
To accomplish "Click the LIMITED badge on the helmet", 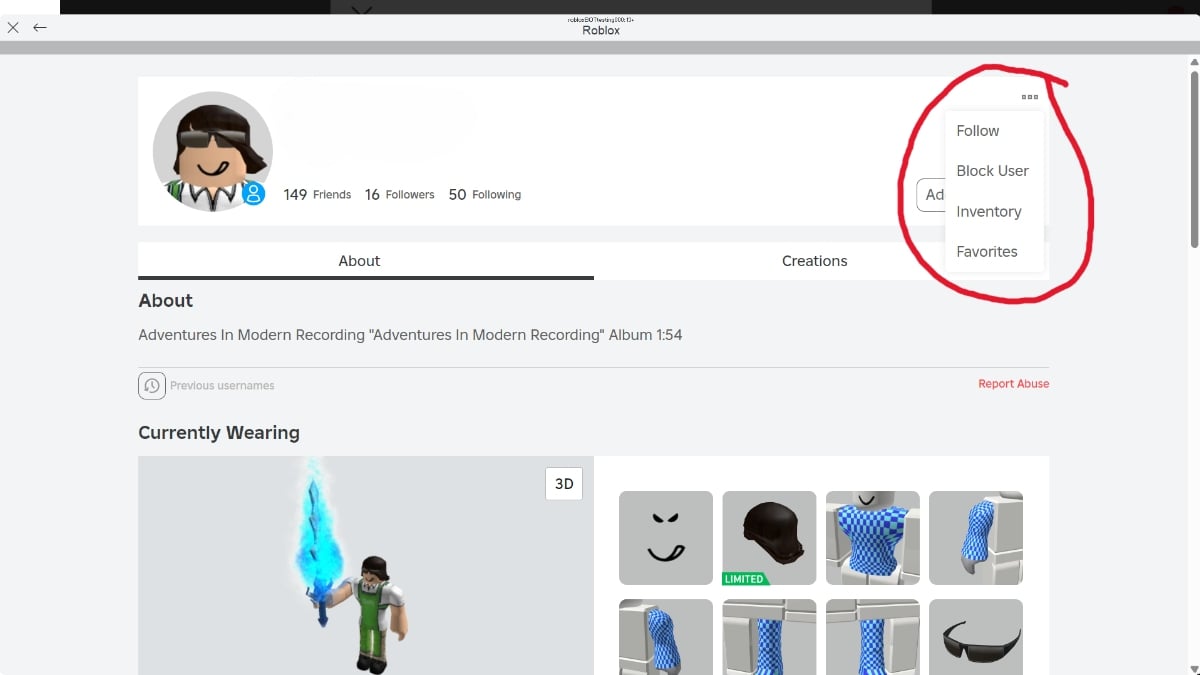I will [743, 578].
